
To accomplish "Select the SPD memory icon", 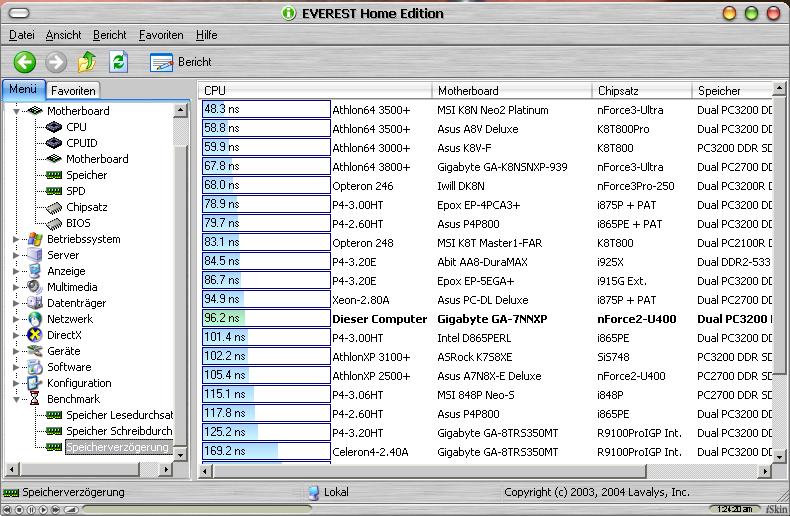I will pyautogui.click(x=54, y=191).
